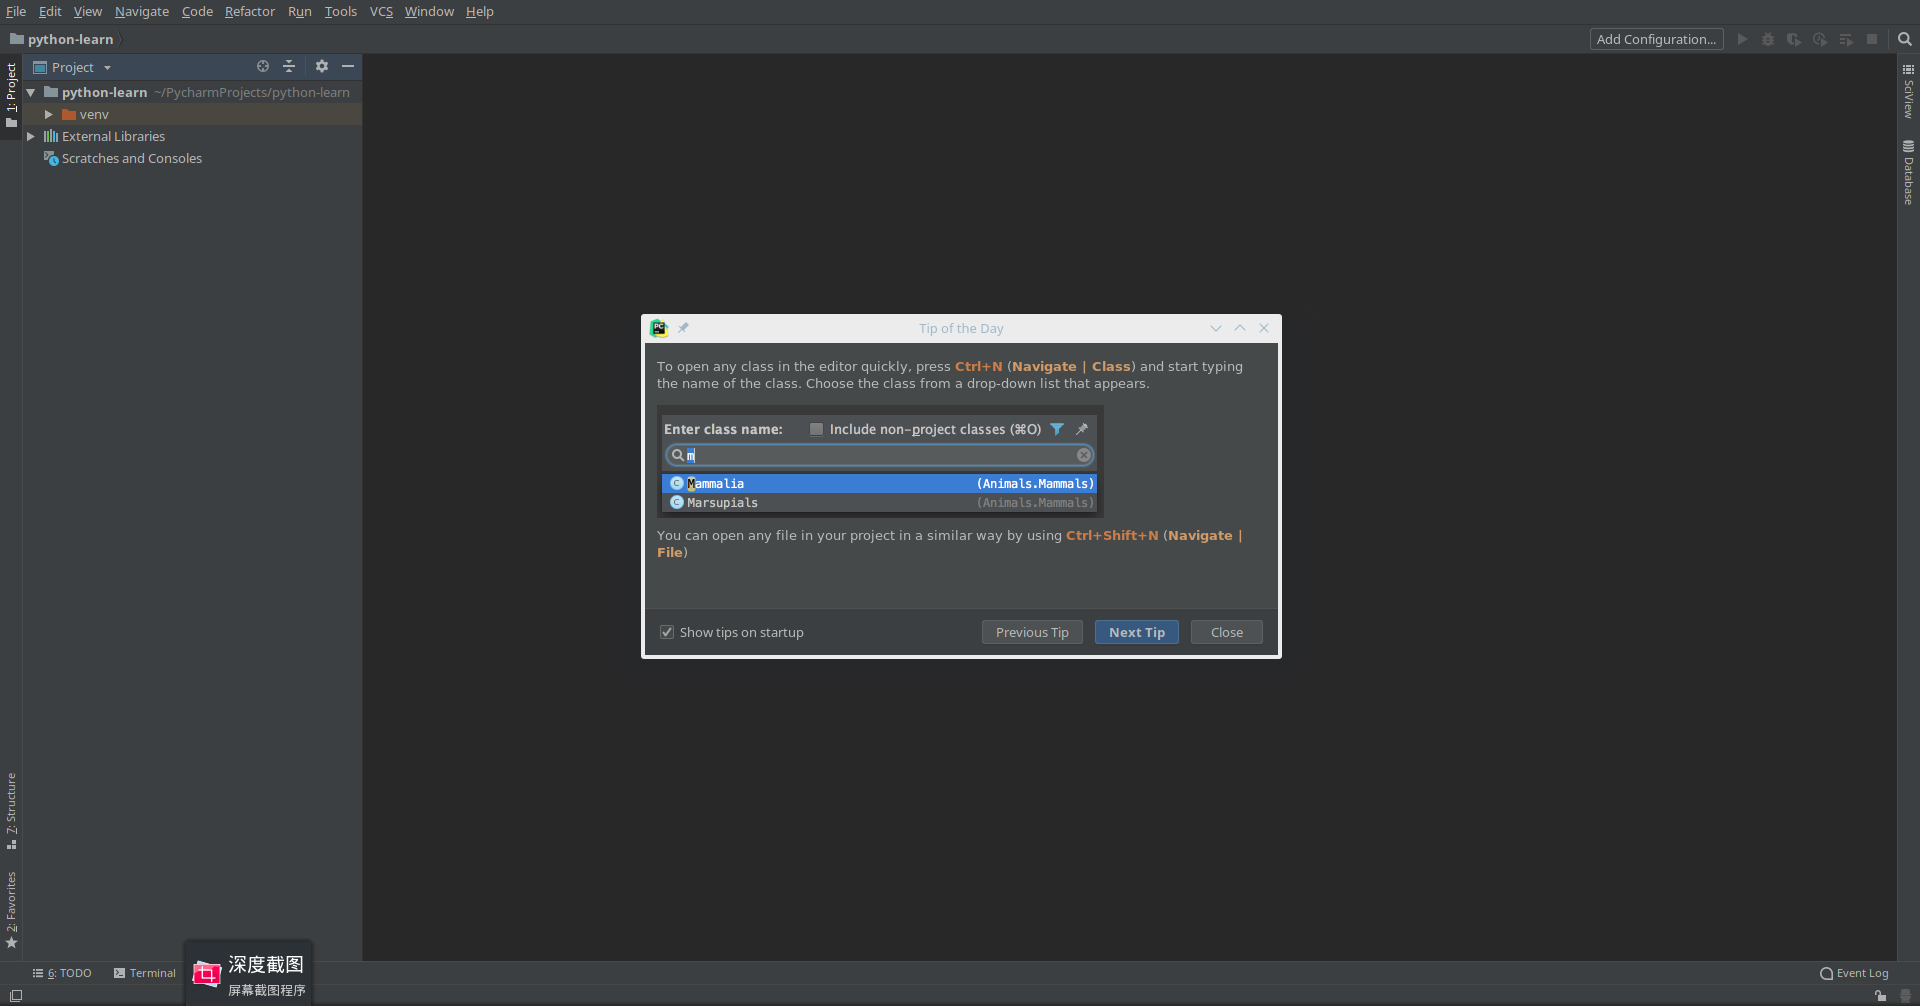Open the 7: Structure side tab
The height and width of the screenshot is (1006, 1920).
(x=11, y=811)
